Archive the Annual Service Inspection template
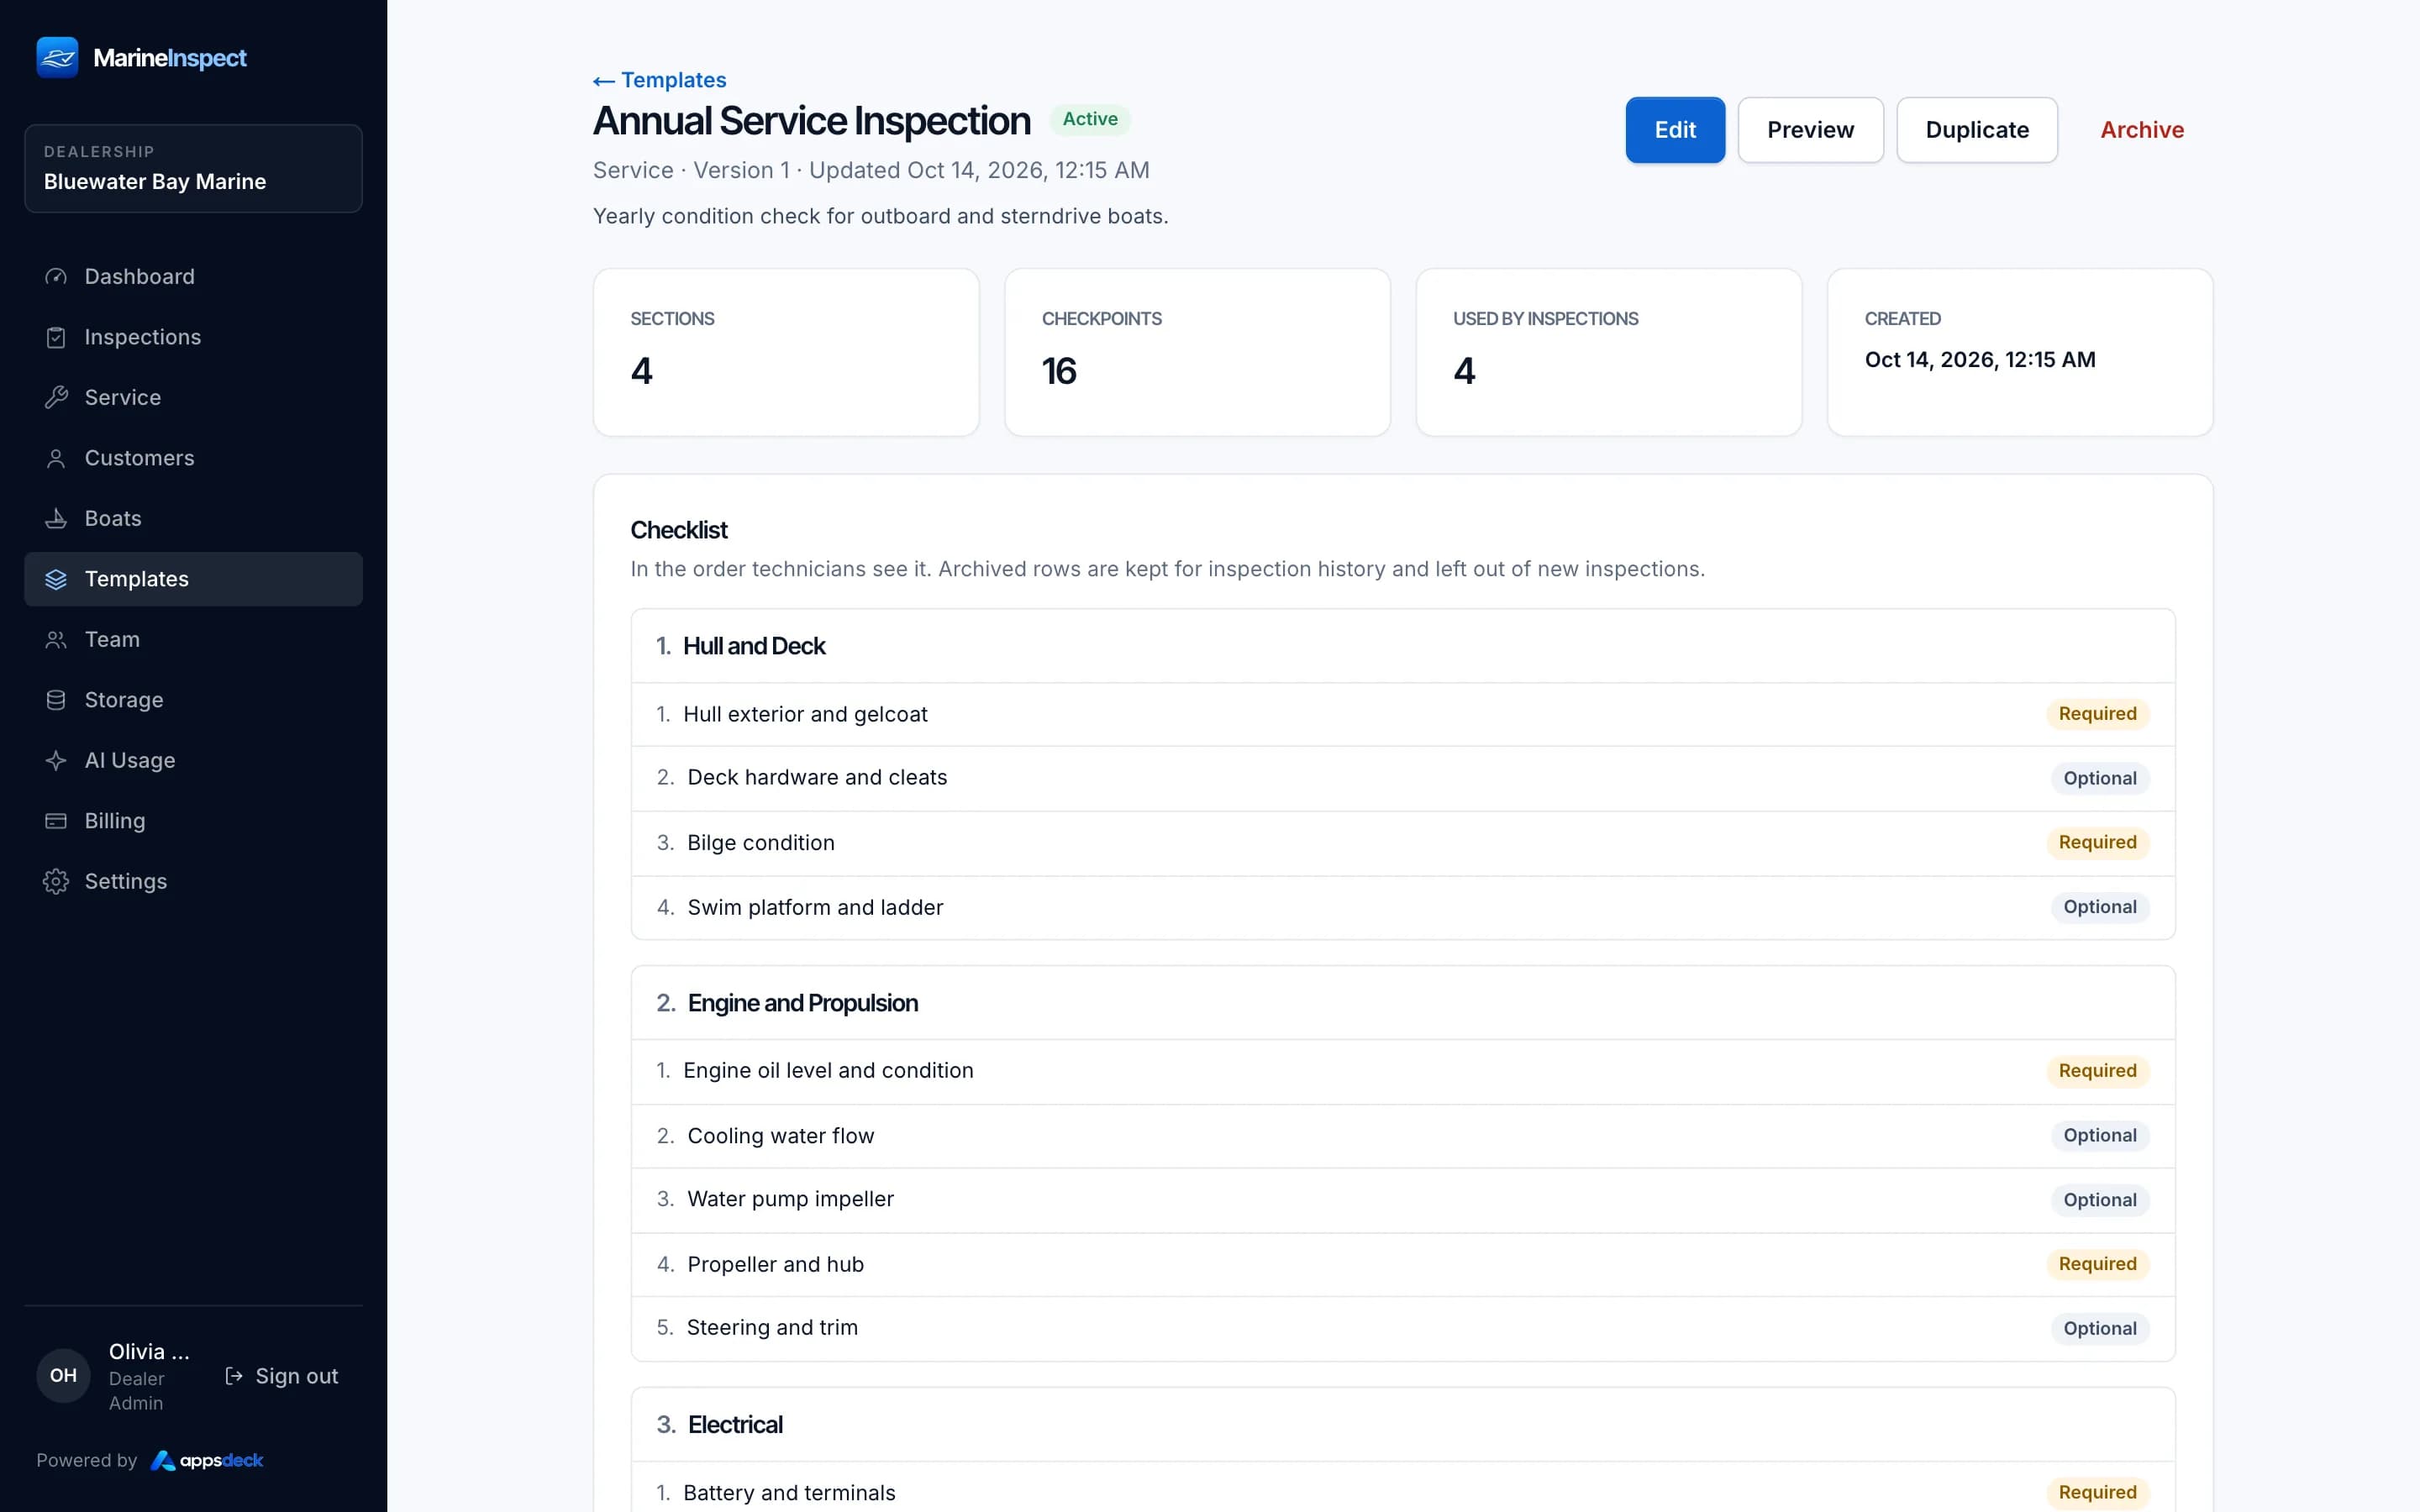Screen dimensions: 2420x1512 (2142, 130)
